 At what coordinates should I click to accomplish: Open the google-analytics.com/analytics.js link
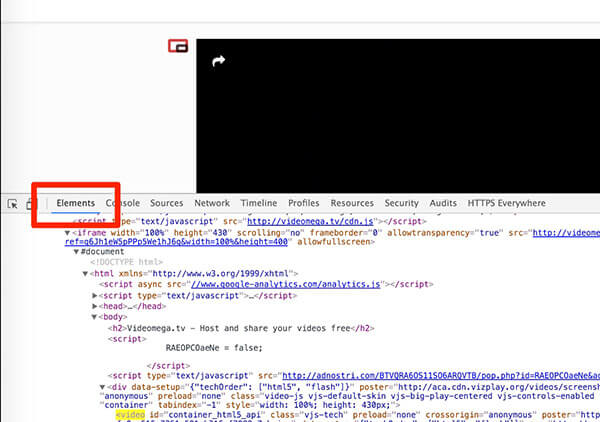pos(285,284)
